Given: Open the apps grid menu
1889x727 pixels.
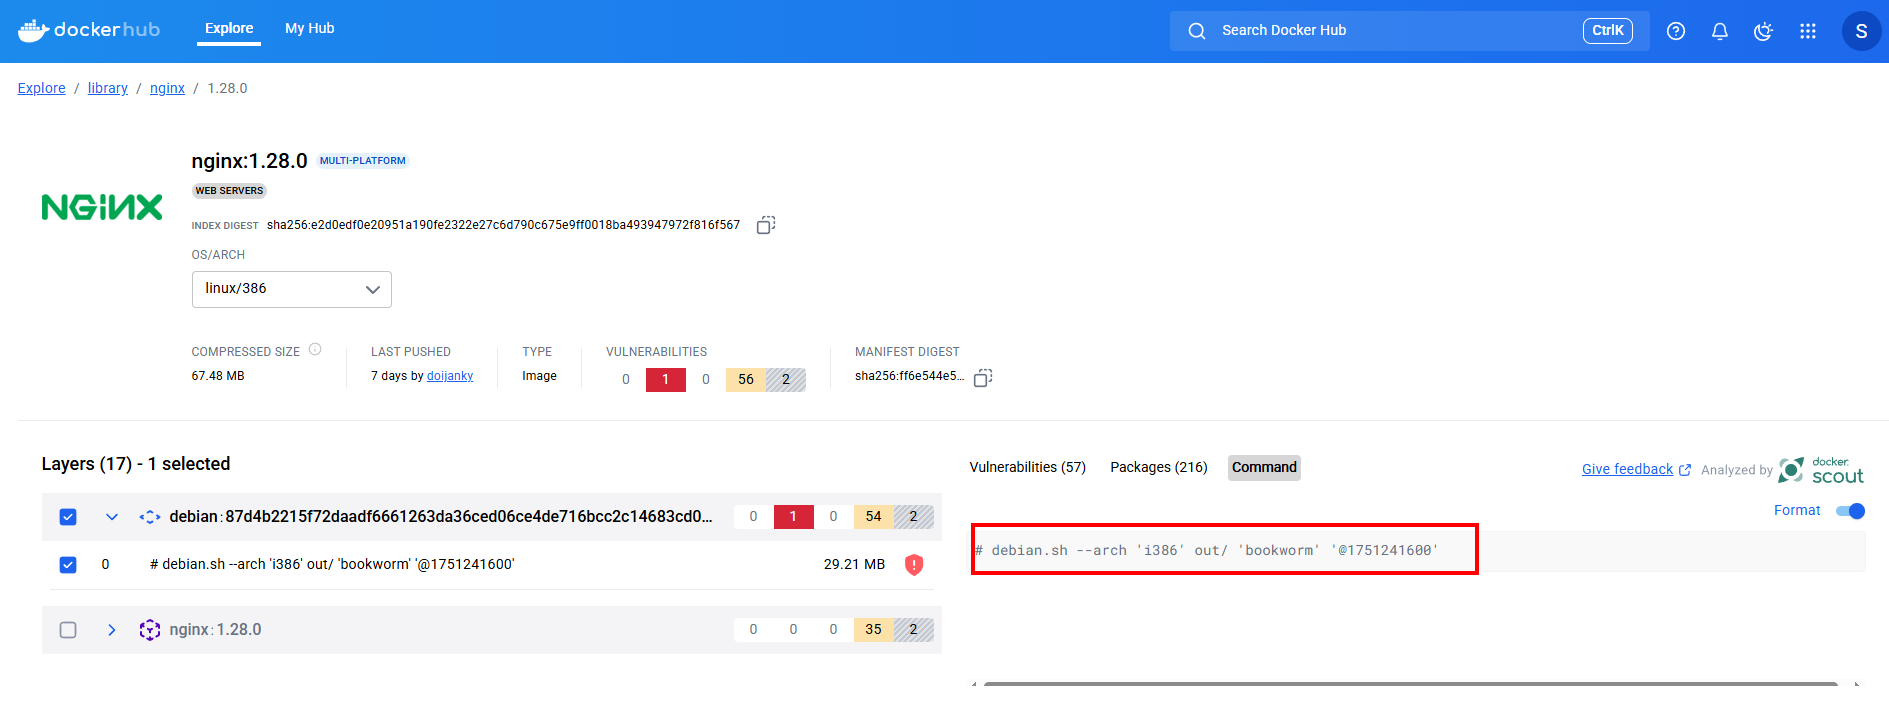Looking at the screenshot, I should click(1808, 31).
